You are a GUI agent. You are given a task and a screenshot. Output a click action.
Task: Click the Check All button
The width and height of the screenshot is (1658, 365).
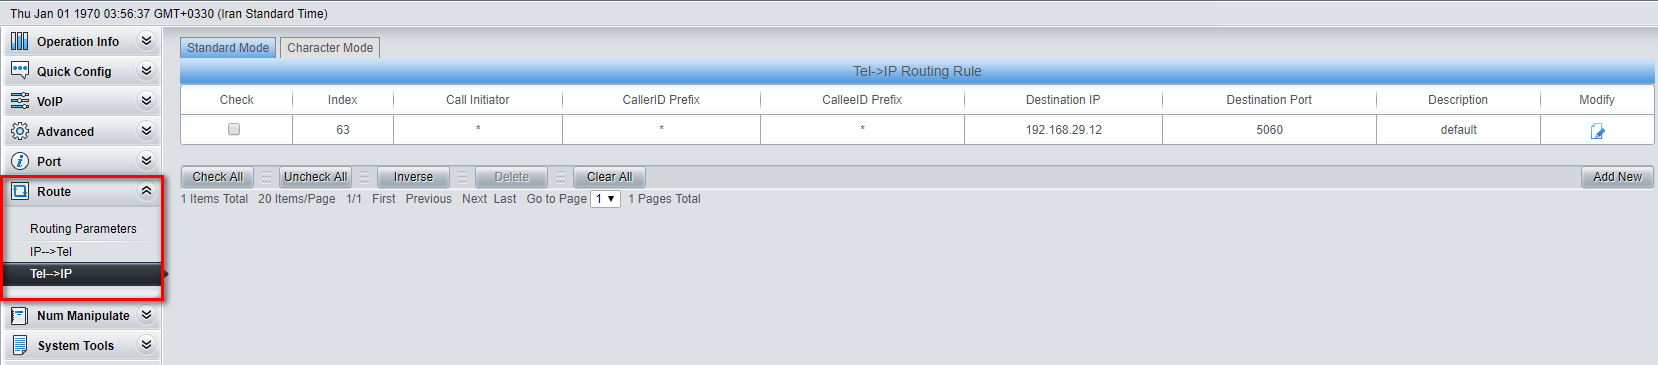click(x=217, y=176)
